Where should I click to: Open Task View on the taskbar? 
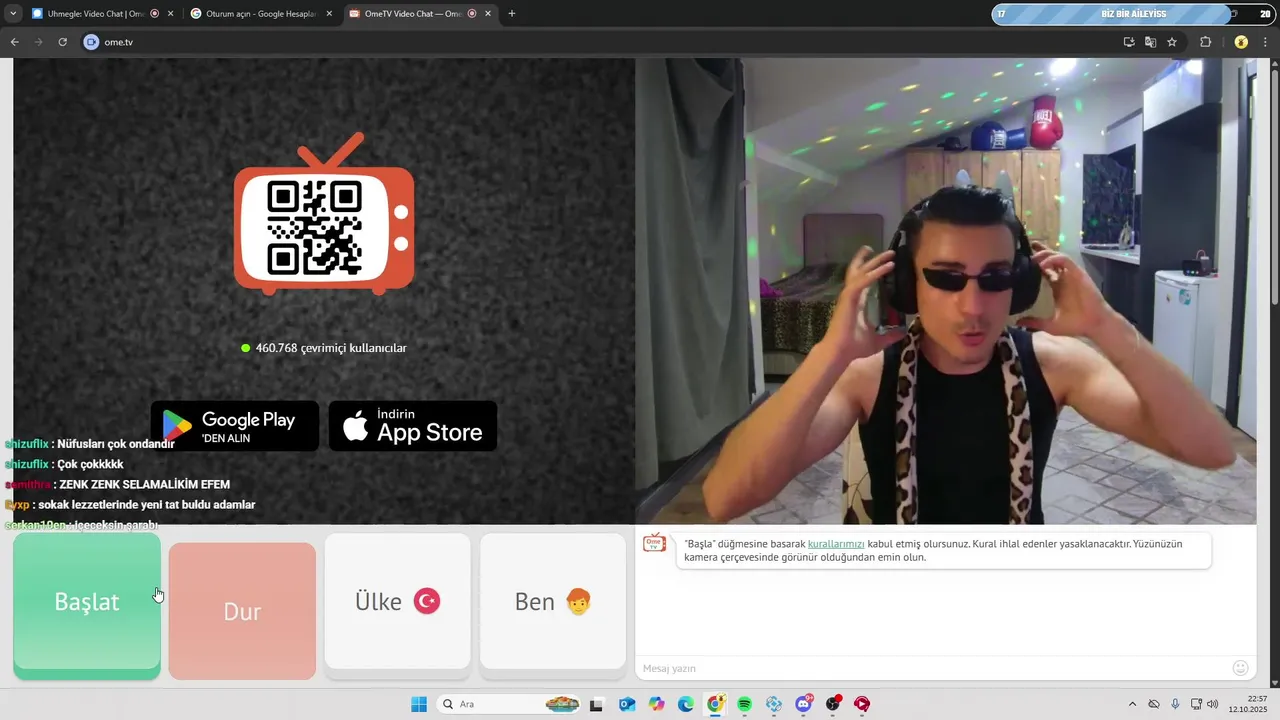click(x=597, y=704)
